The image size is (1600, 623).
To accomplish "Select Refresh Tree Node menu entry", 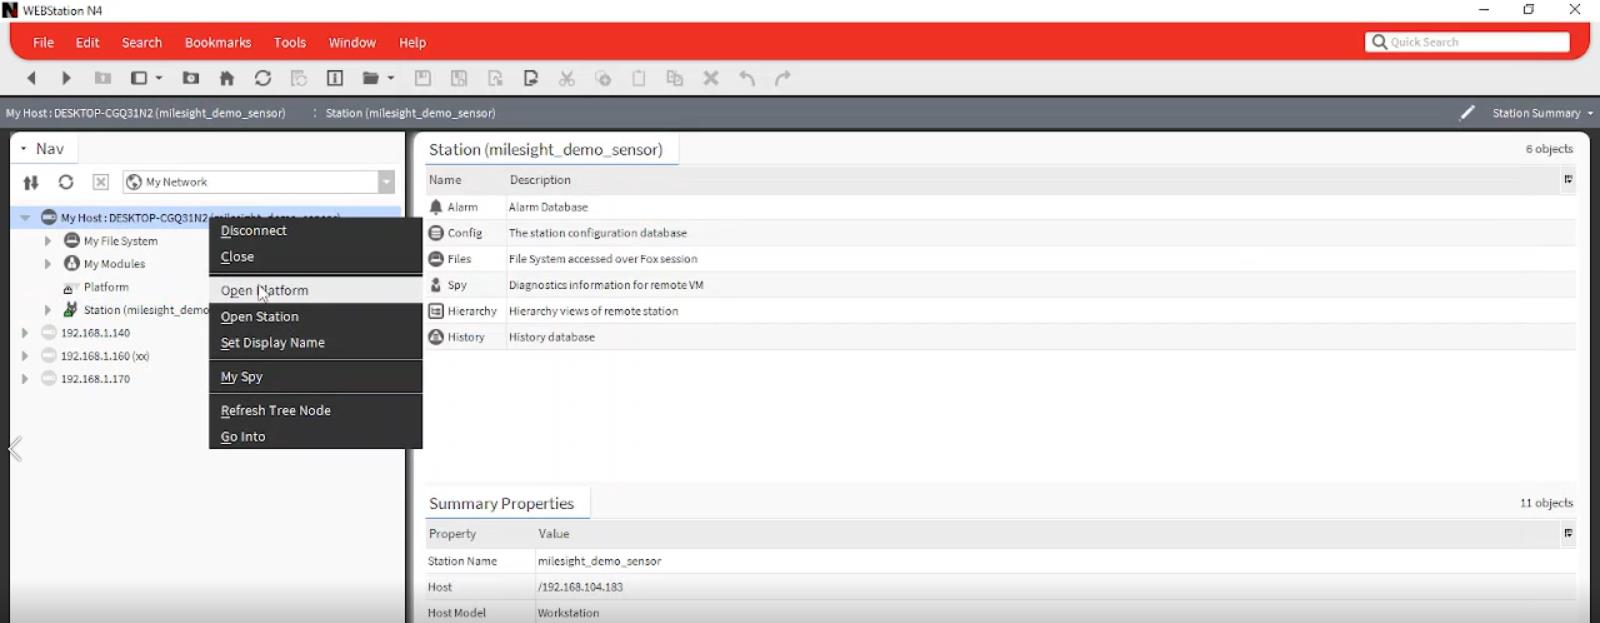I will click(x=315, y=411).
